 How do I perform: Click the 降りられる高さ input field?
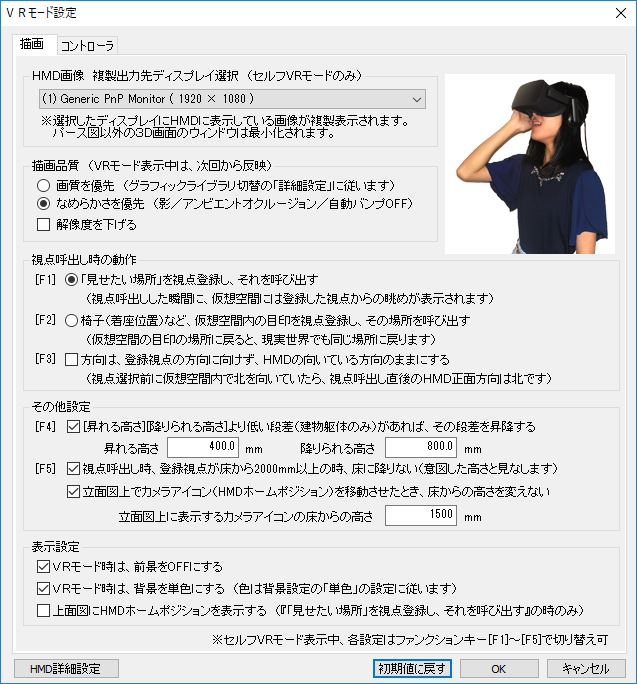421,447
